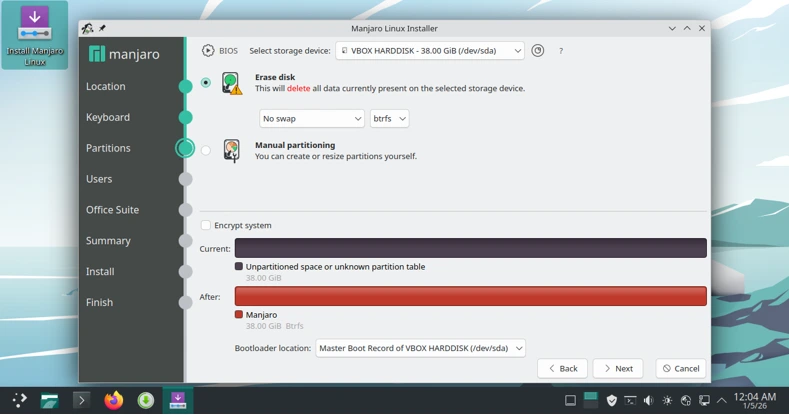Open the storage device dropdown
Screen dimensions: 789x415
pyautogui.click(x=430, y=51)
